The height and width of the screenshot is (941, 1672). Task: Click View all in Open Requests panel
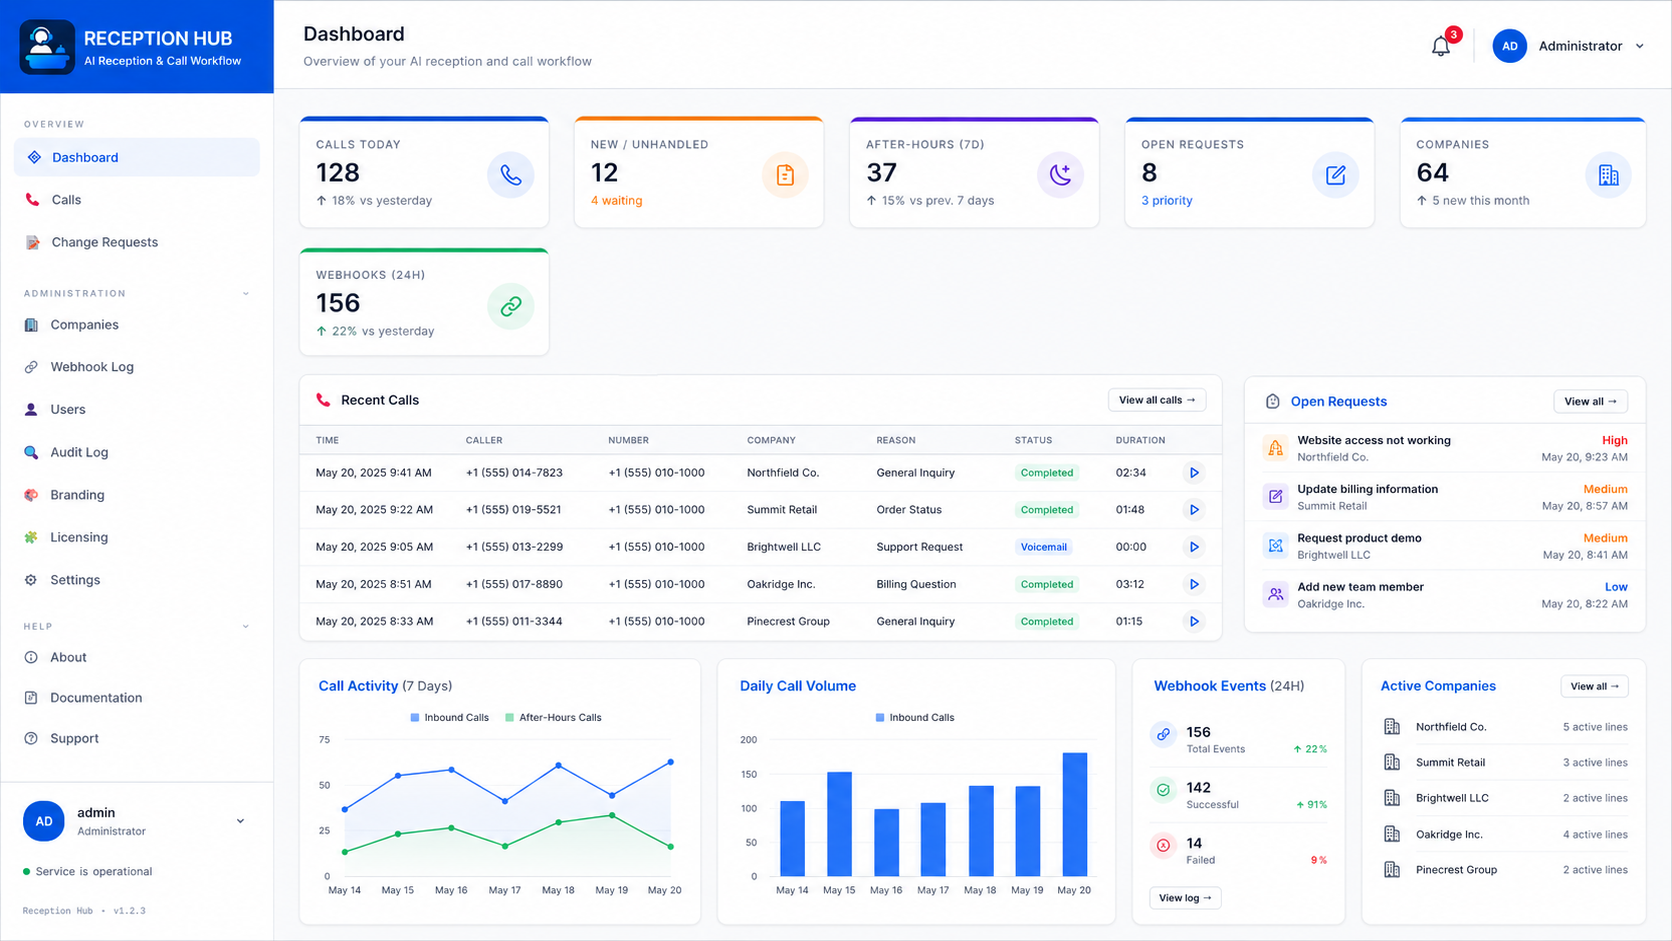[x=1590, y=401]
